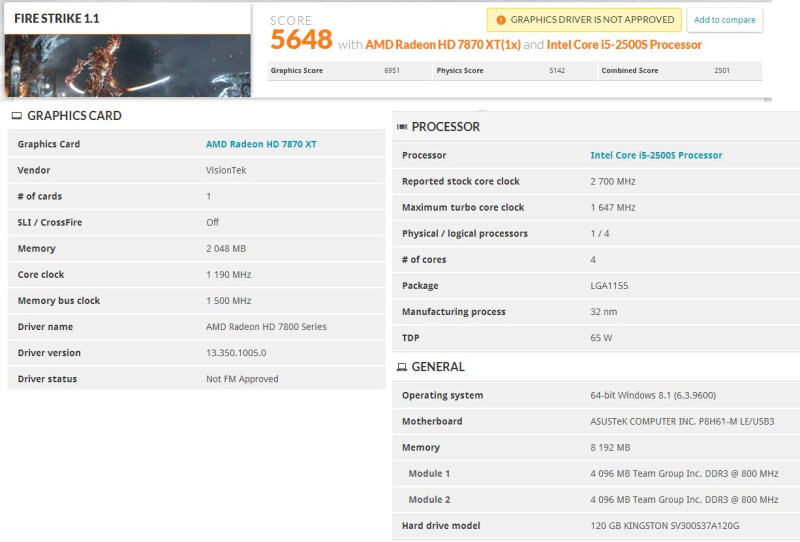Click the Driver status label
800x542 pixels.
(x=47, y=379)
